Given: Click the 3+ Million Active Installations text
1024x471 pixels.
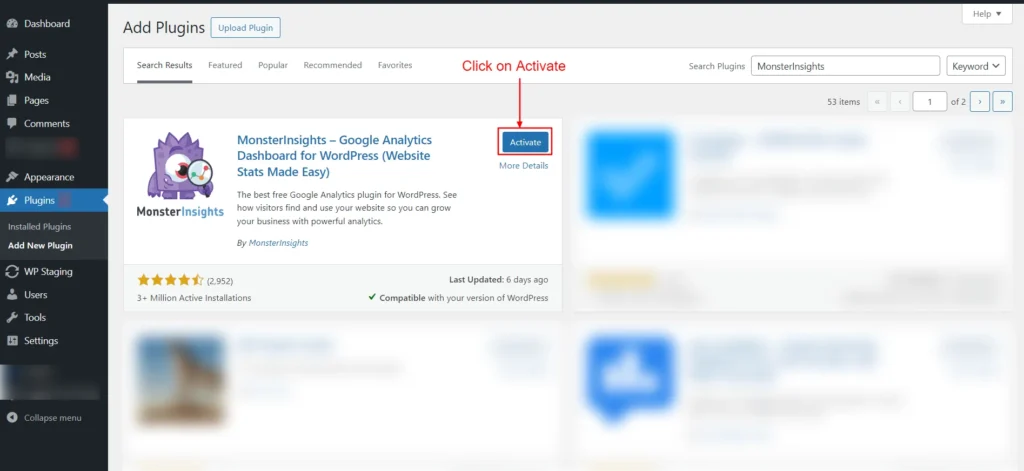Looking at the screenshot, I should [x=194, y=298].
